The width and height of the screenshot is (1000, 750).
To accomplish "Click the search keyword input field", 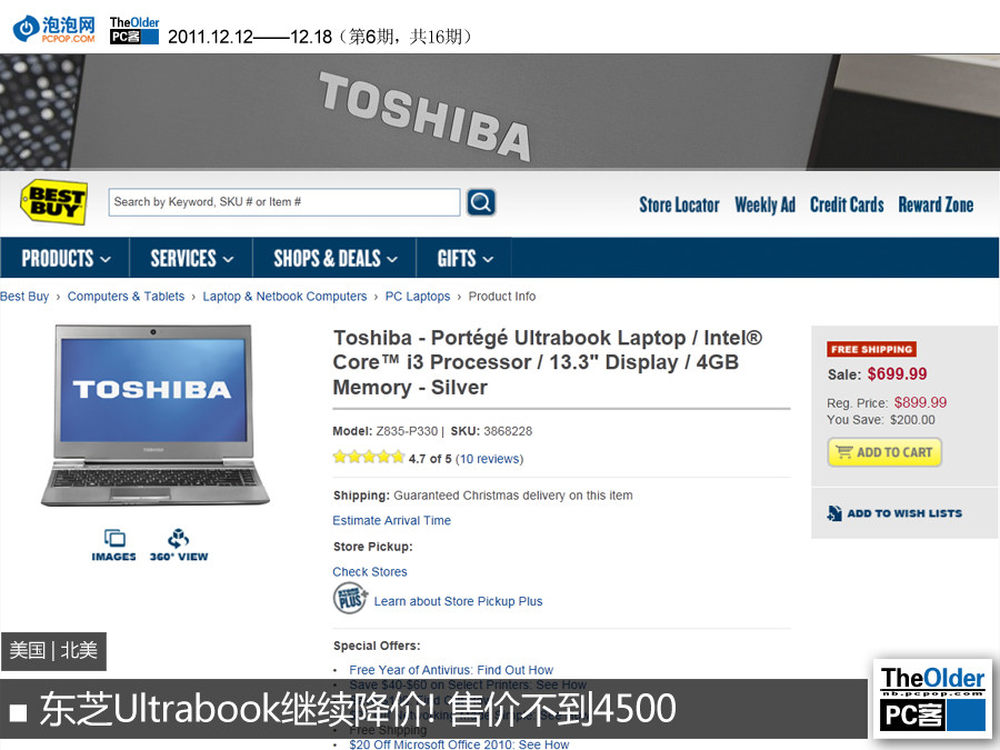I will [x=284, y=202].
